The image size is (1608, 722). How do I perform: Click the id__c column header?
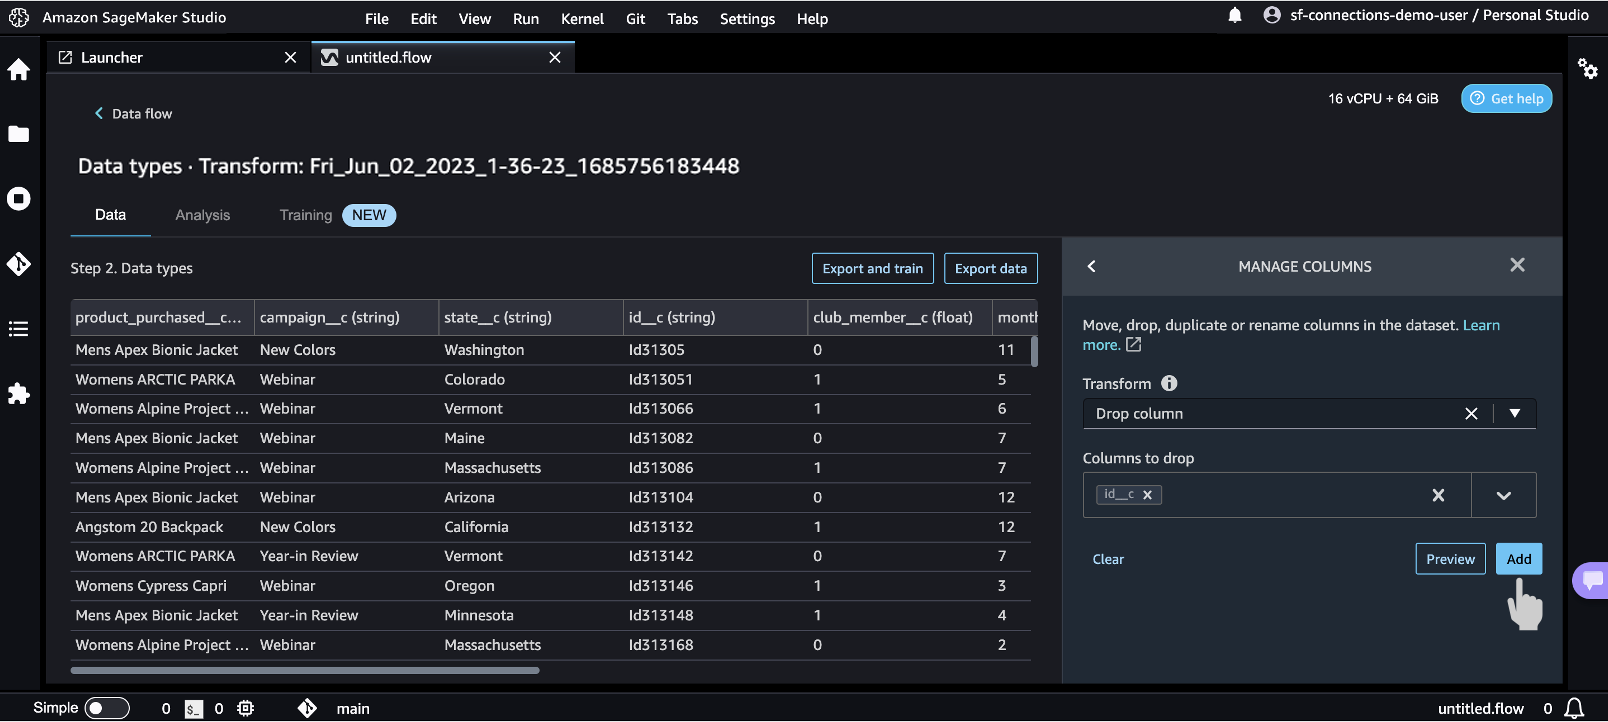click(x=716, y=318)
